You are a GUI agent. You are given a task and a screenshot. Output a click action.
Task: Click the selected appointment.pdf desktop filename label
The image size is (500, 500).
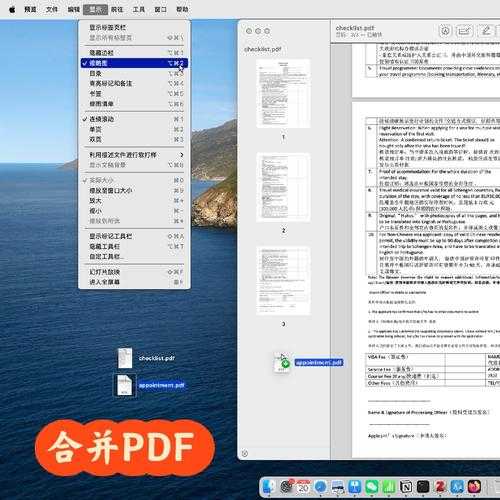tap(161, 385)
